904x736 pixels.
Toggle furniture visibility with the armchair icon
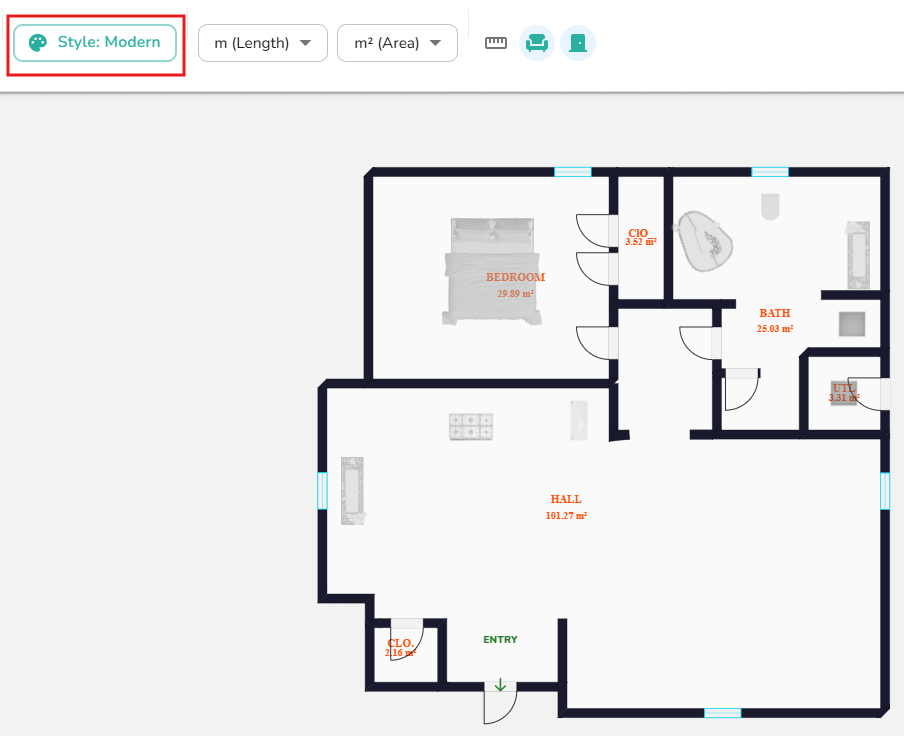pyautogui.click(x=537, y=43)
